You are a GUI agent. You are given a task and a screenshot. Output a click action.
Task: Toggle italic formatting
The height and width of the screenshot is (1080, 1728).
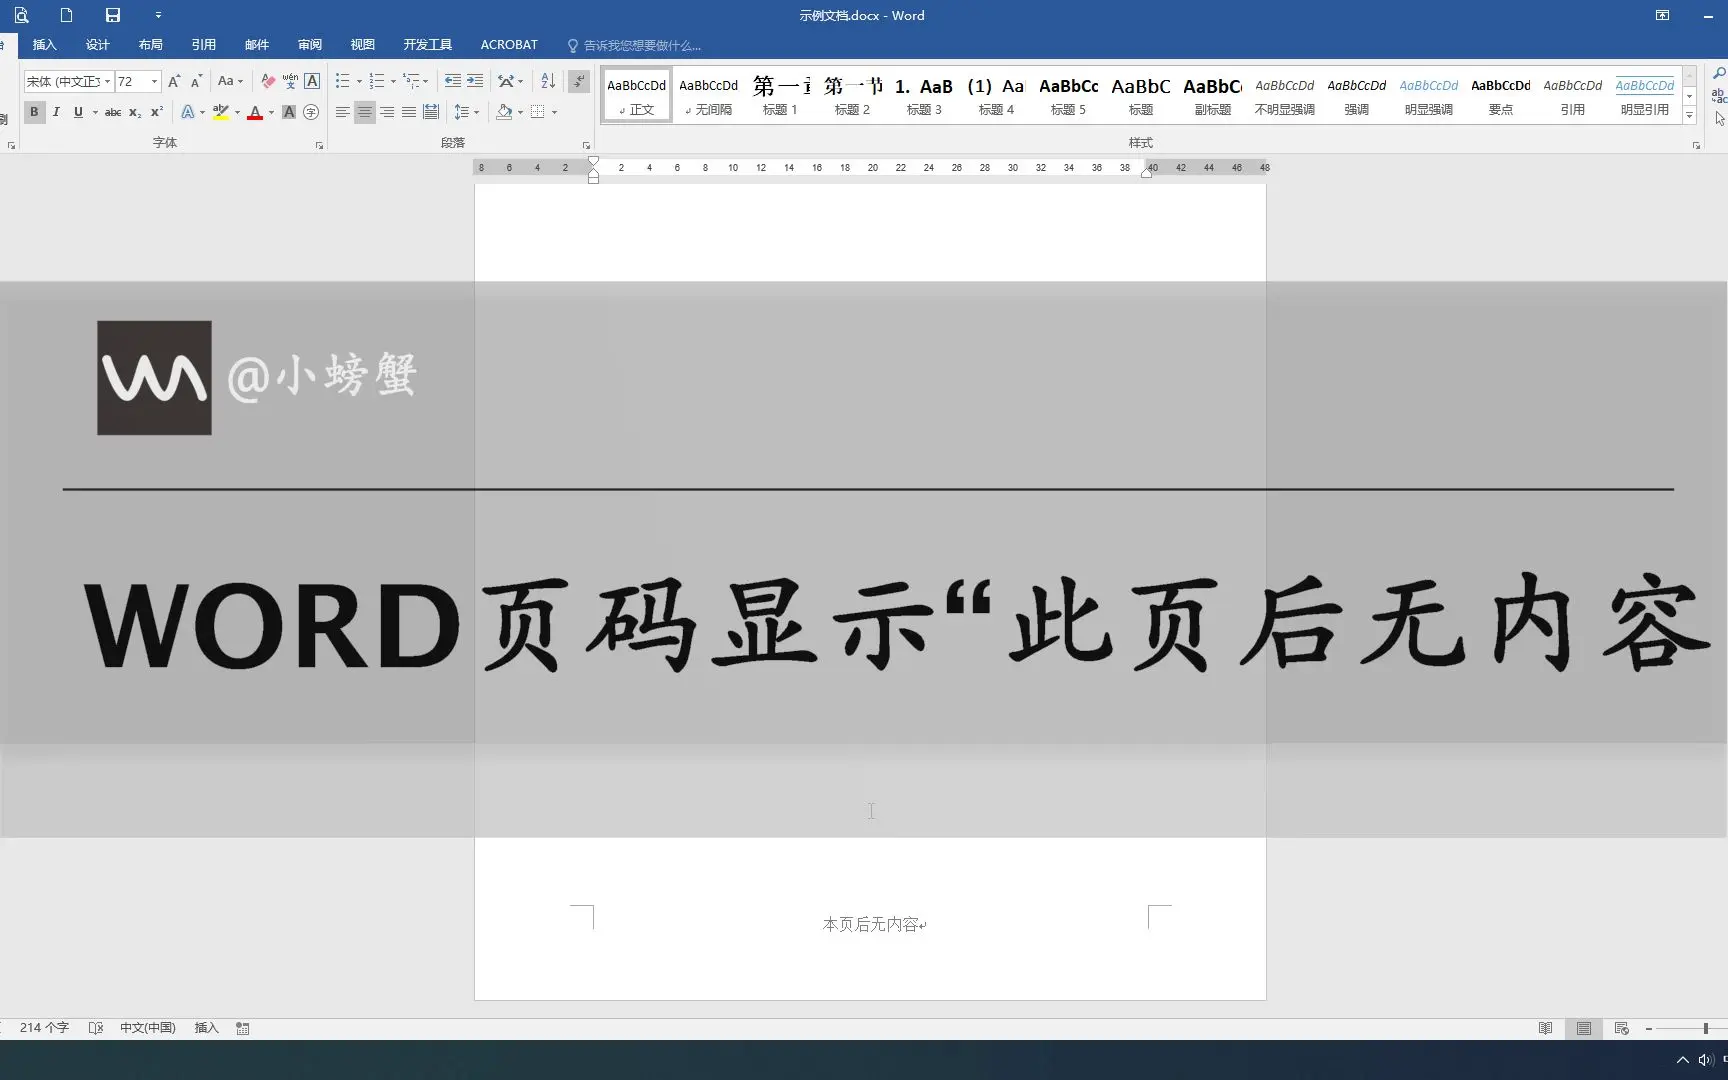pos(56,112)
